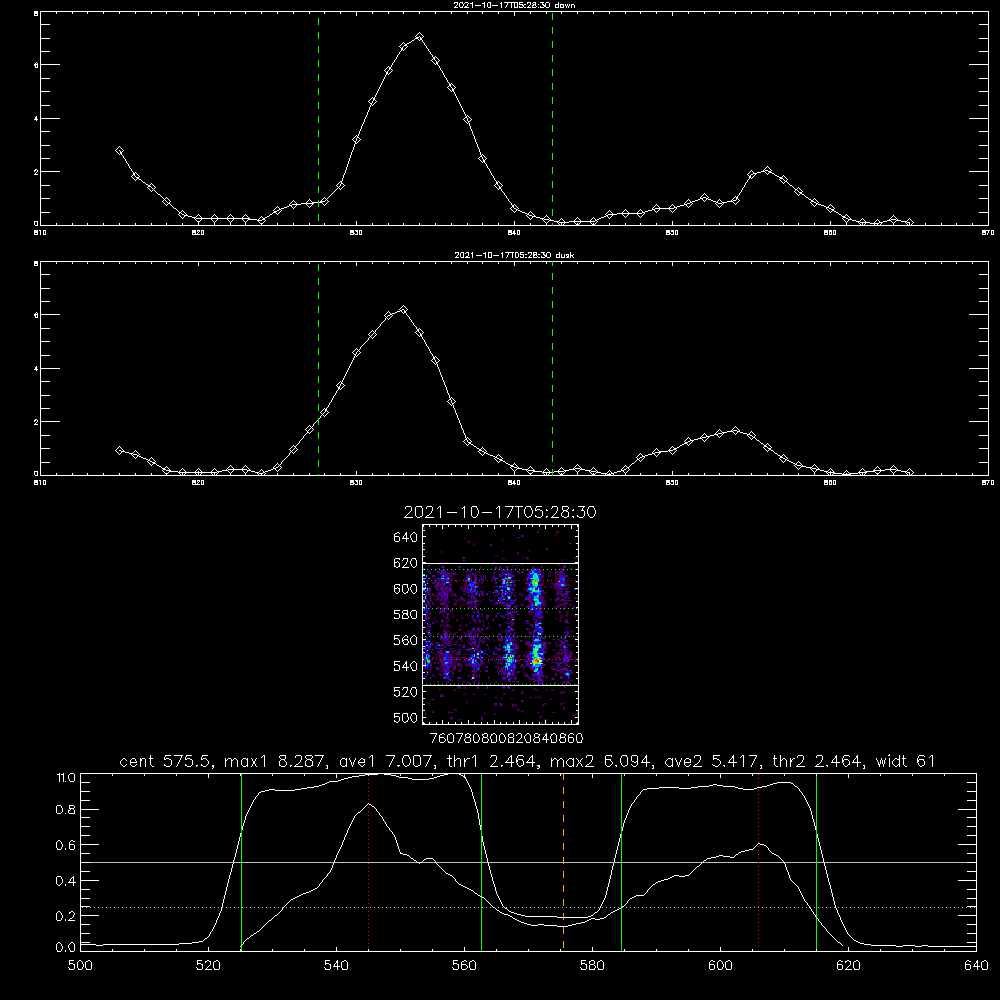
Task: Select the 'thr1 2.464' value in stats line
Action: coord(491,761)
